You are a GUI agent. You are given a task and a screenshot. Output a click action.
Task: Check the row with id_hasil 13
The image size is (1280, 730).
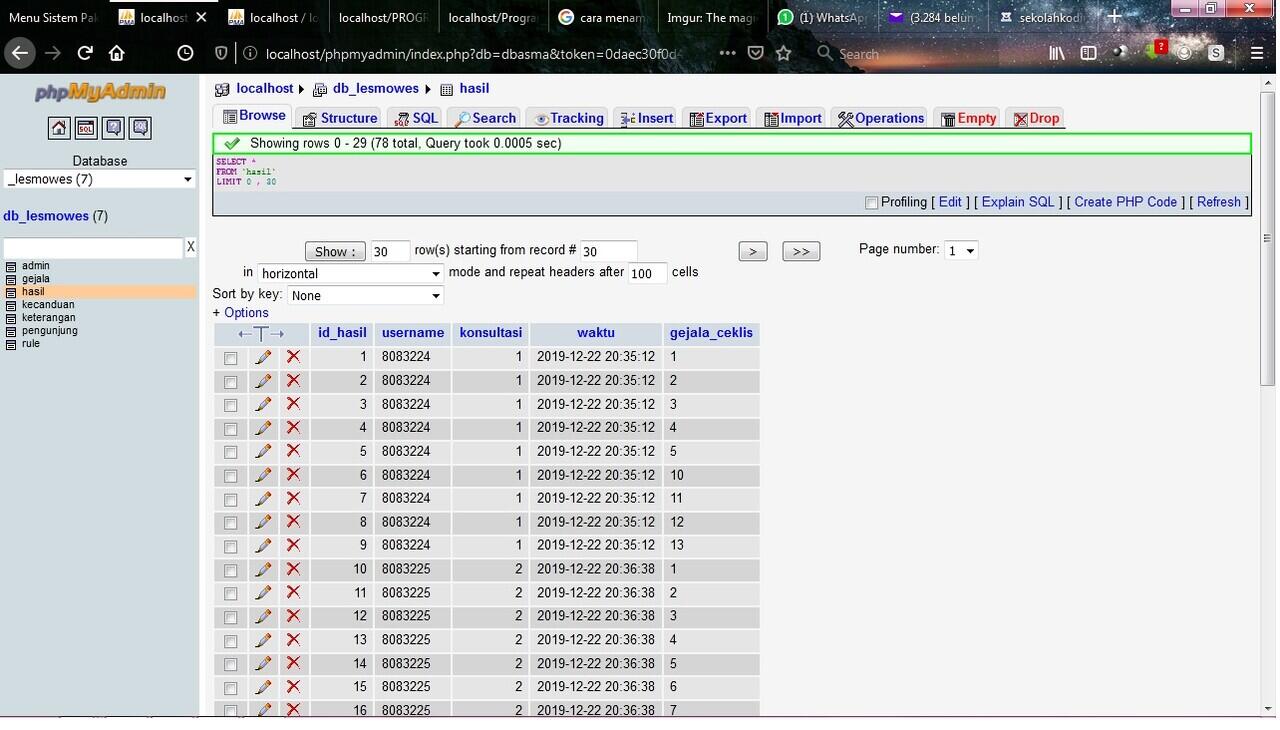click(x=231, y=641)
